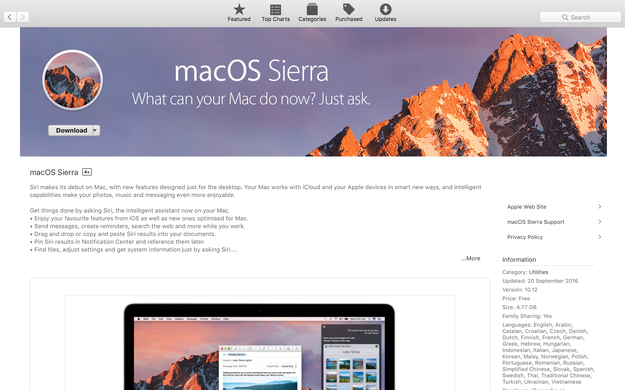This screenshot has width=625, height=390.
Task: Click the macOS Sierra app title text
Action: pos(54,172)
